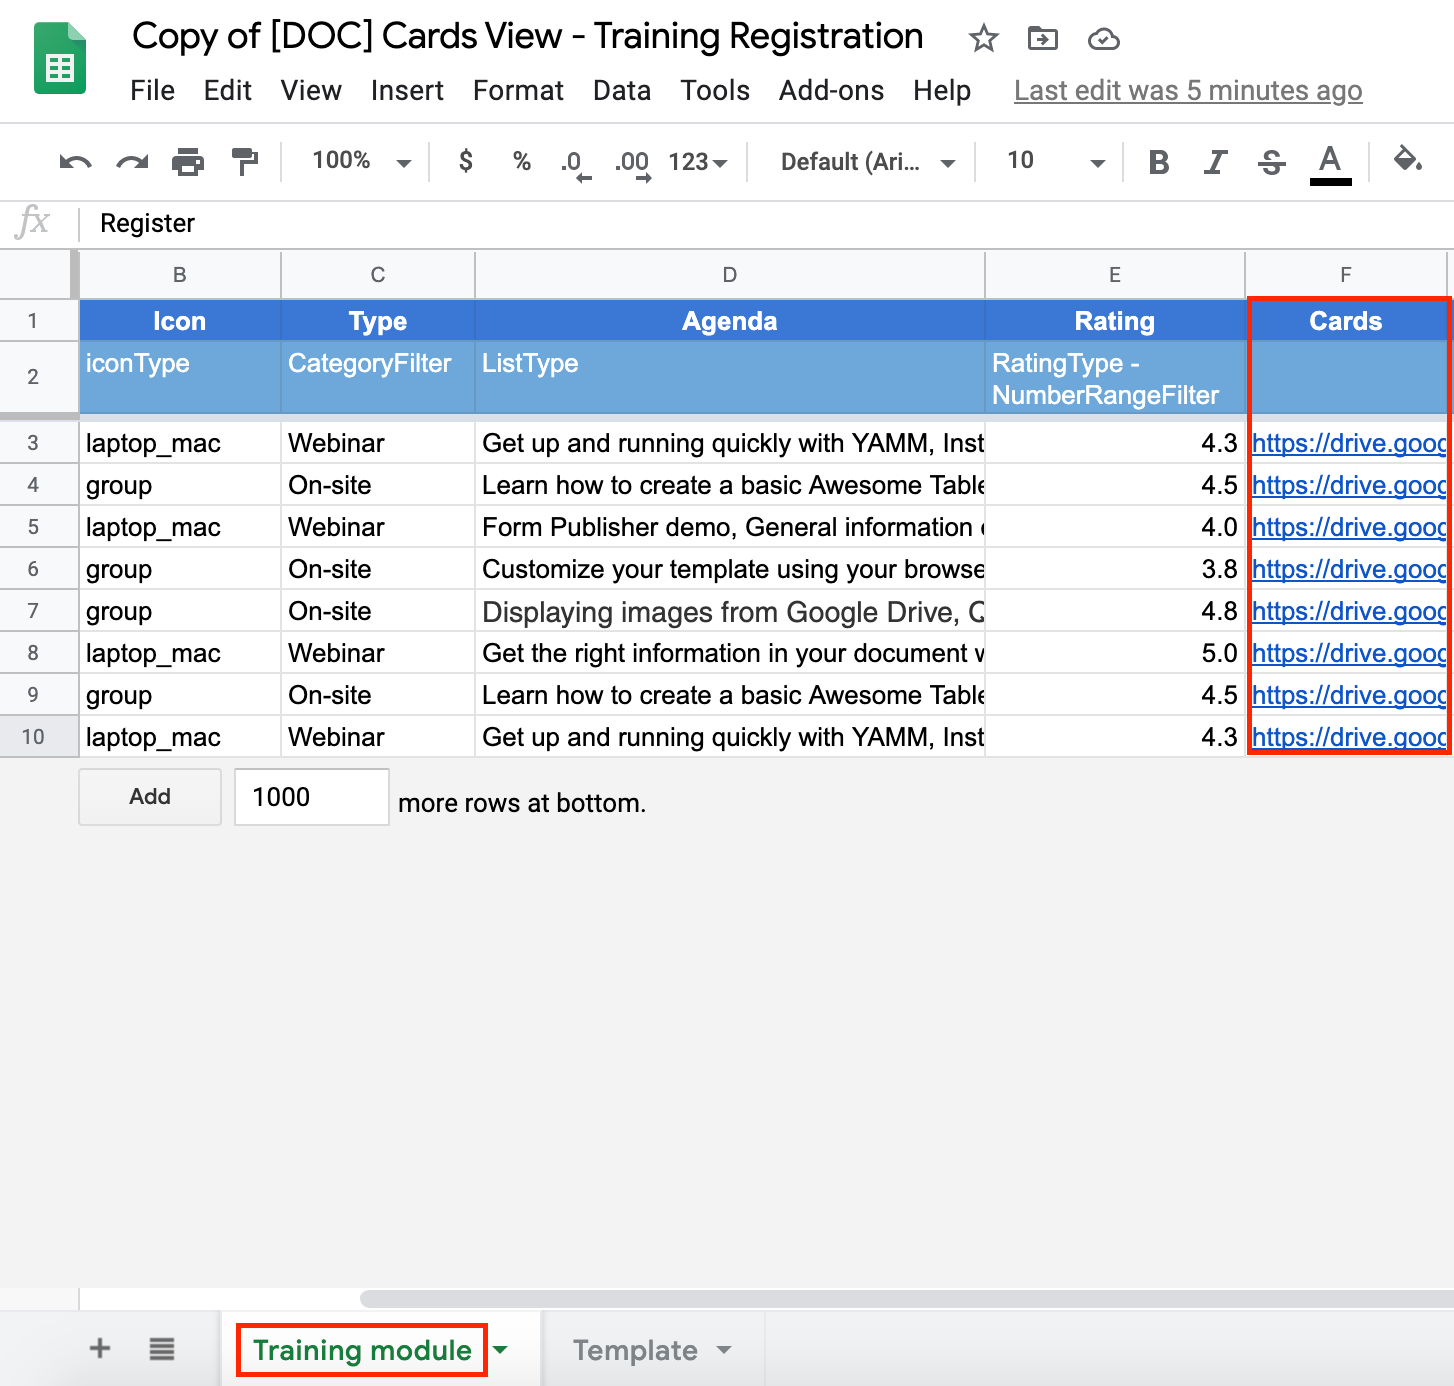The height and width of the screenshot is (1386, 1454).
Task: Activate the paint format tool
Action: (x=244, y=161)
